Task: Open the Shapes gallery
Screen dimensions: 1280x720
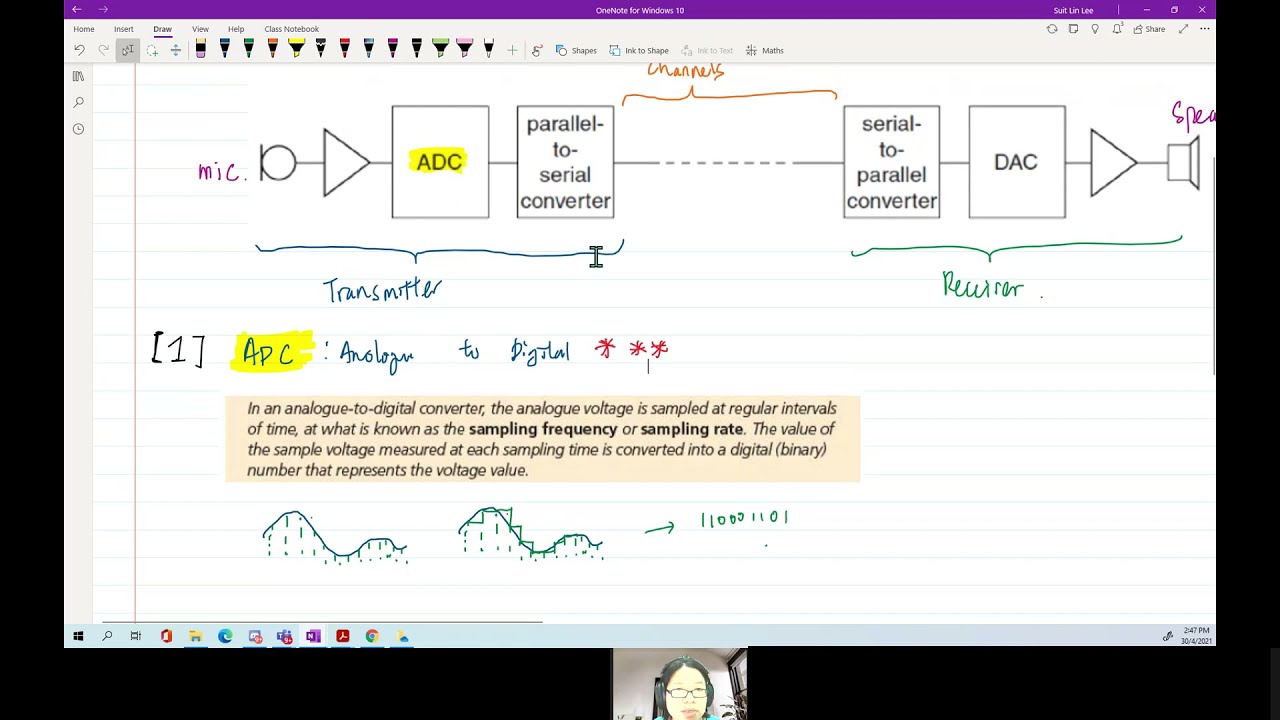Action: [x=576, y=50]
